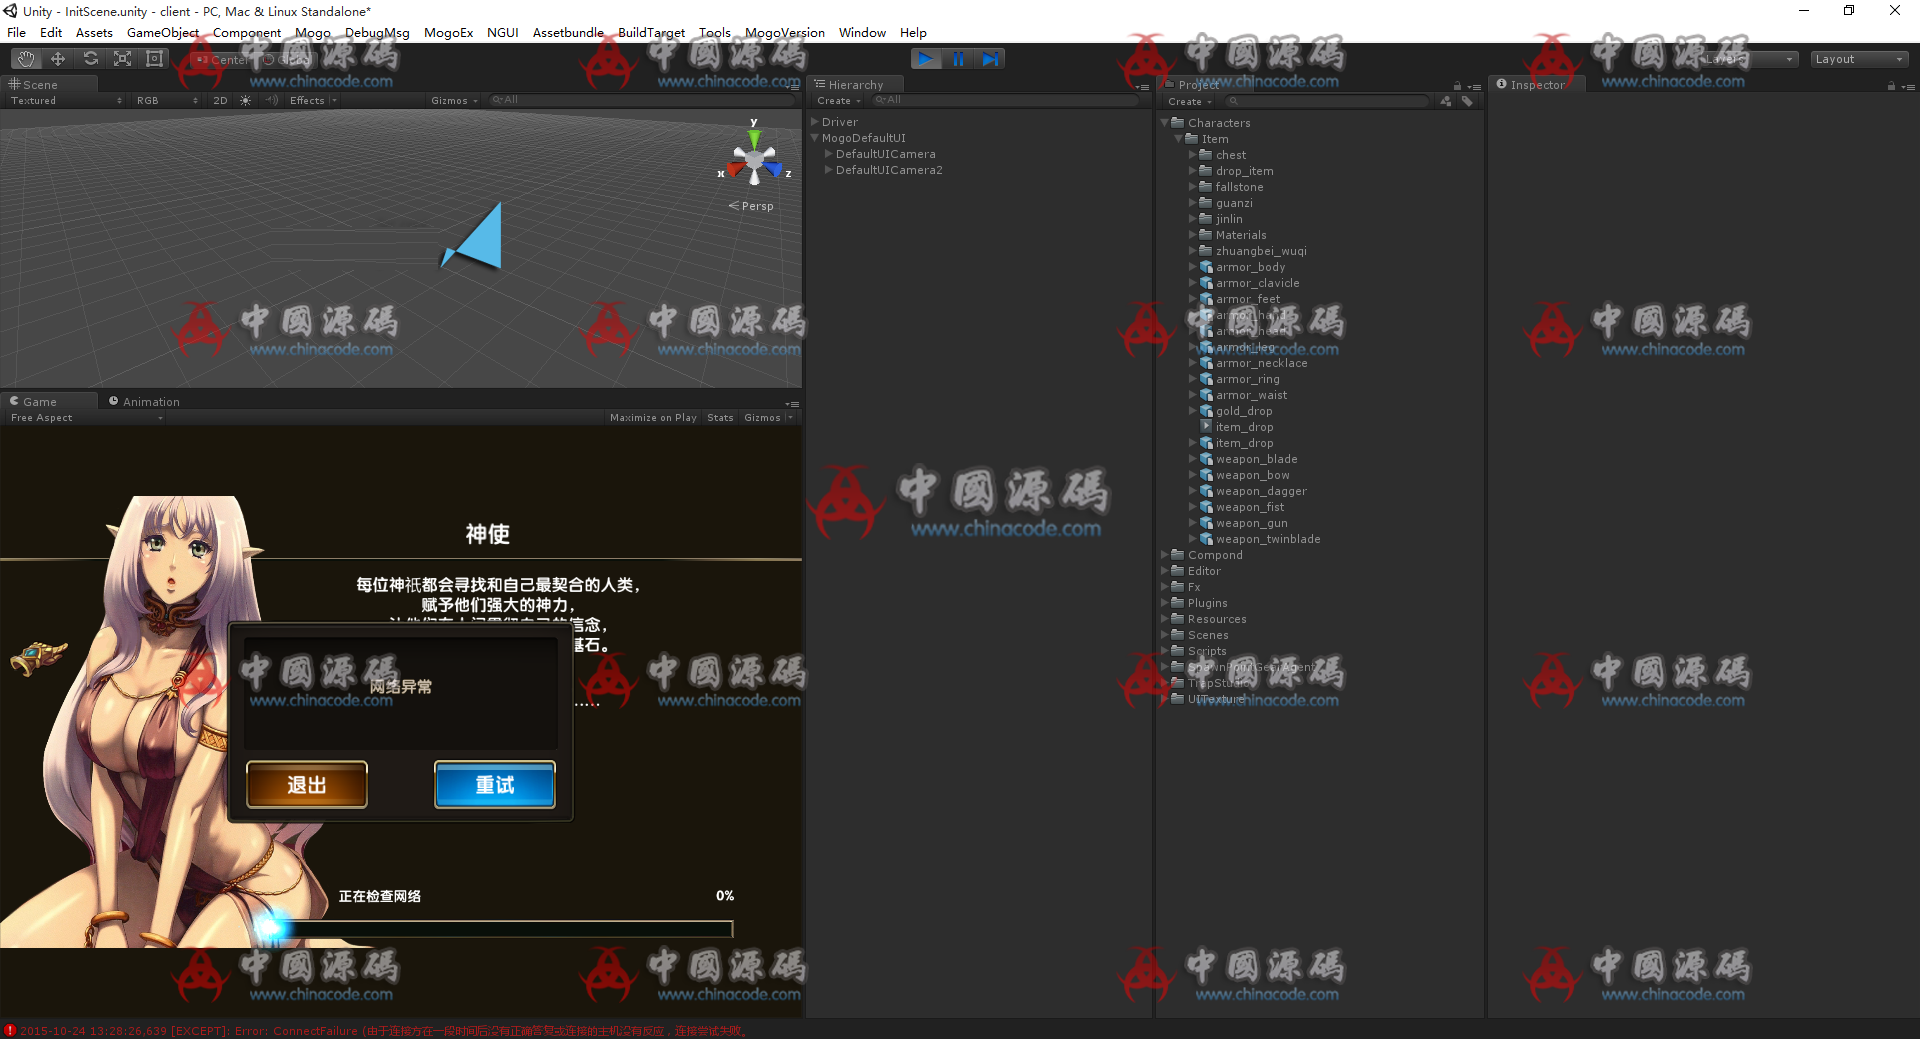Select the Rect transform tool
1920x1039 pixels.
[155, 59]
